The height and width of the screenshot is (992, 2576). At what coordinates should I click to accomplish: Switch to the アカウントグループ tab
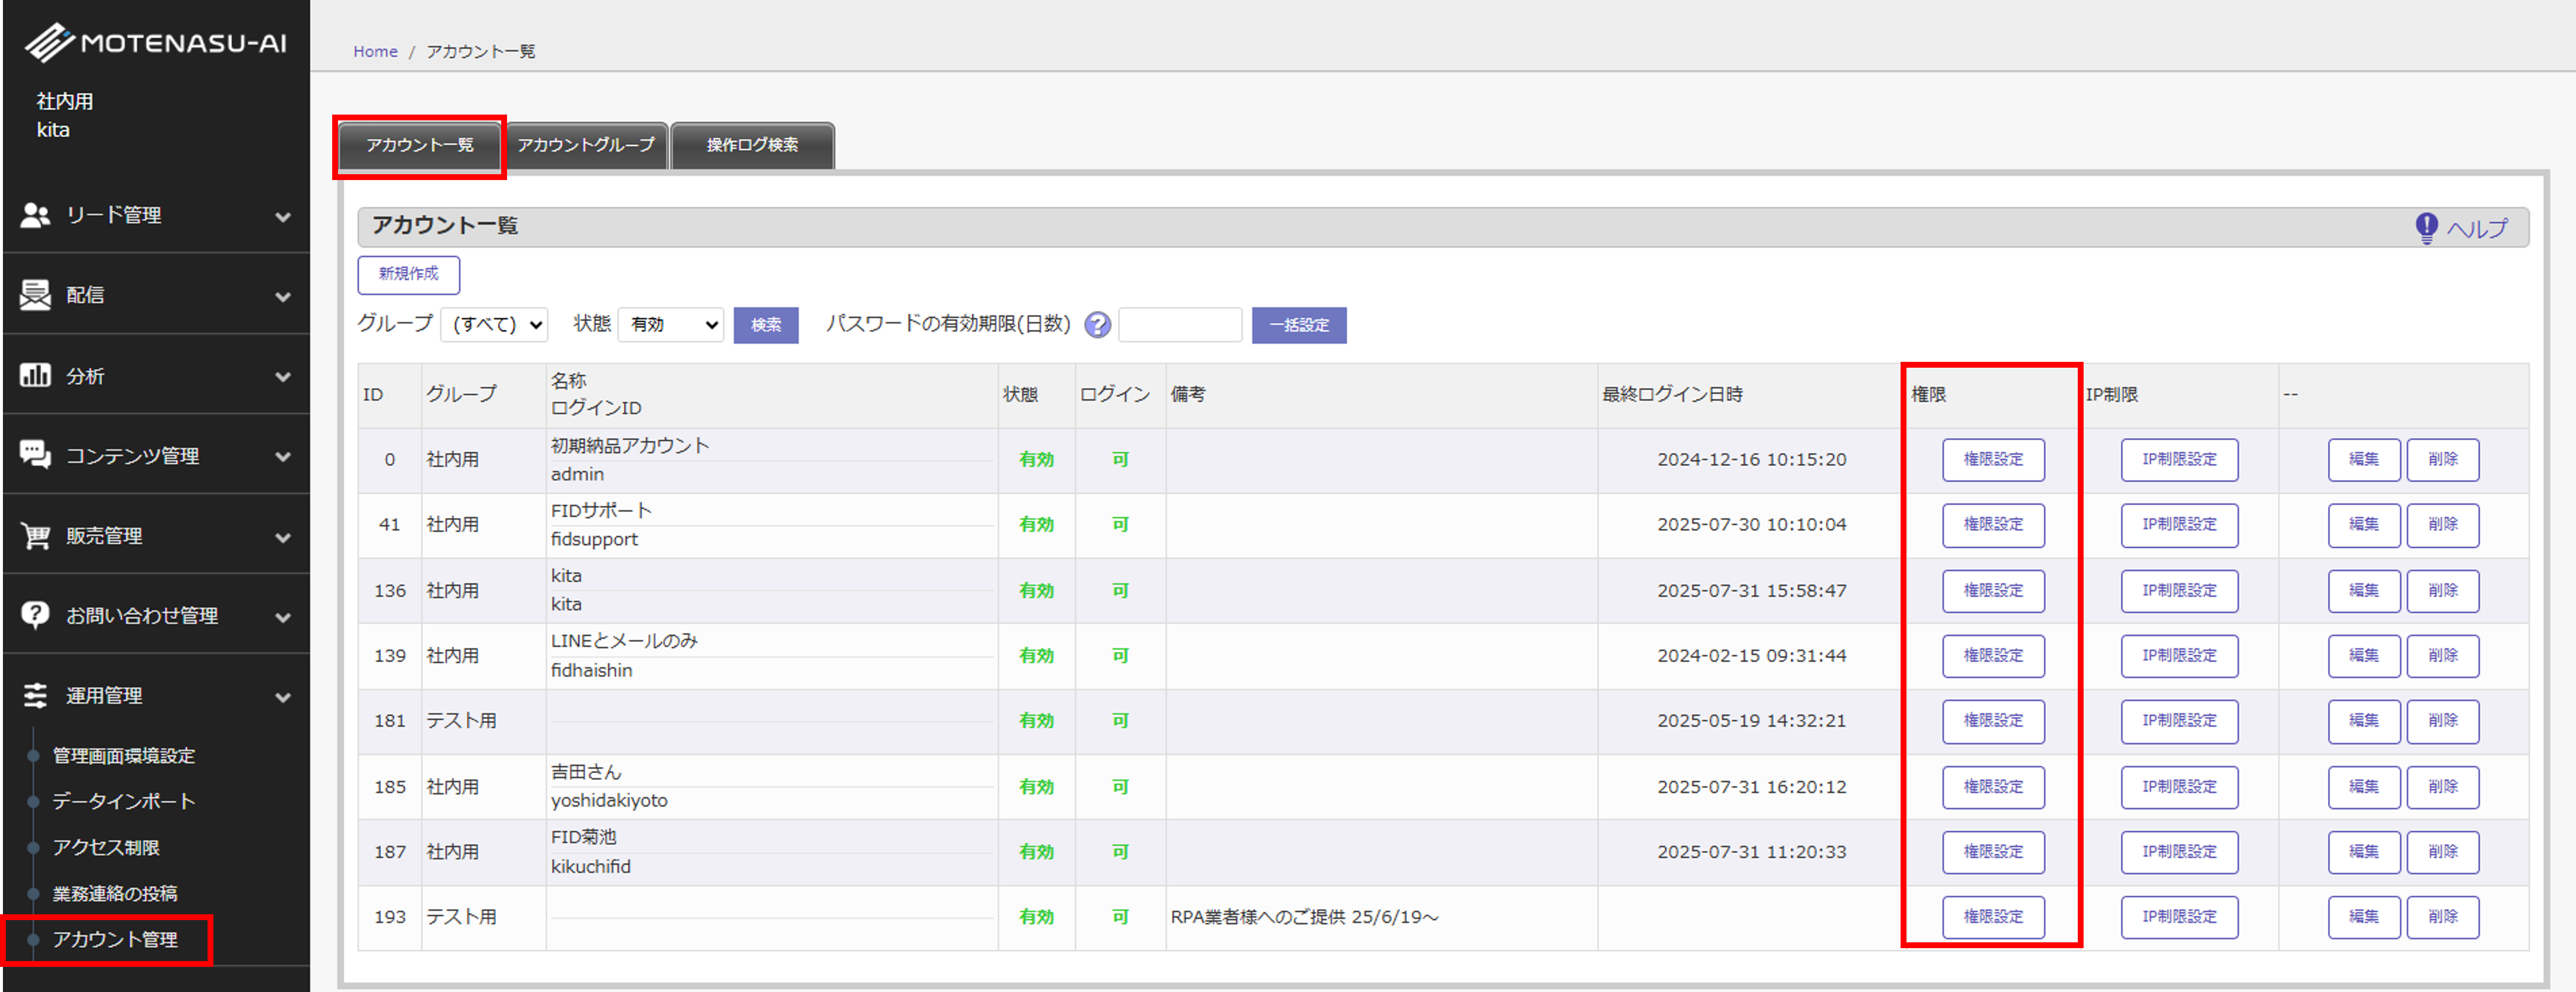[x=586, y=145]
